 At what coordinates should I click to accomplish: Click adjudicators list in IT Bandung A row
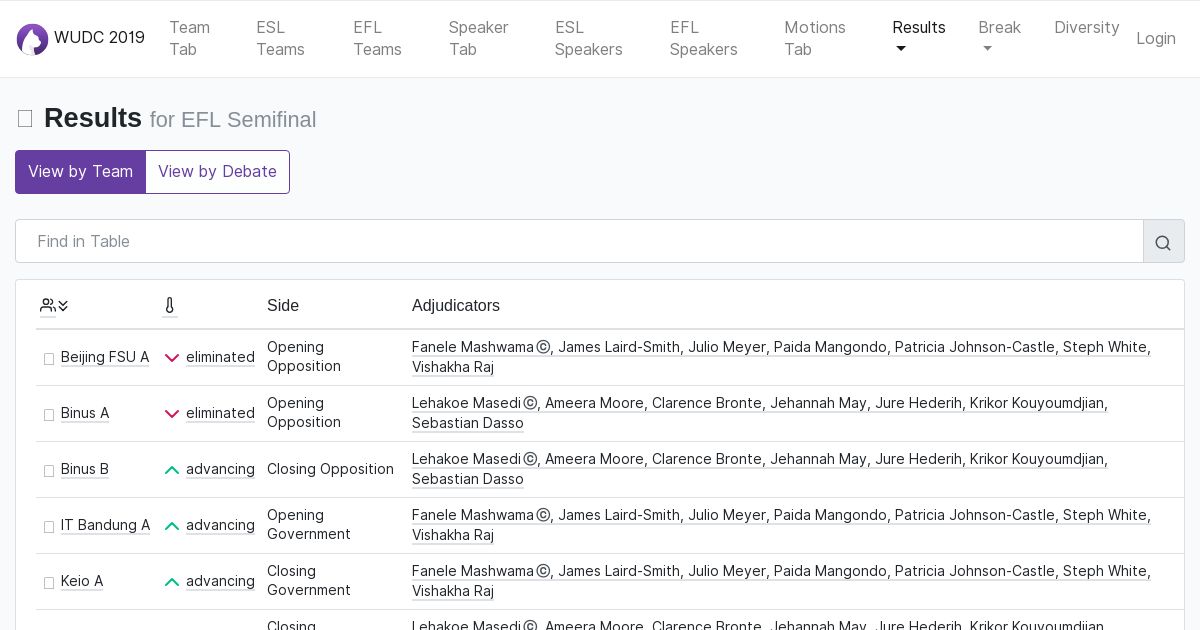(x=781, y=525)
